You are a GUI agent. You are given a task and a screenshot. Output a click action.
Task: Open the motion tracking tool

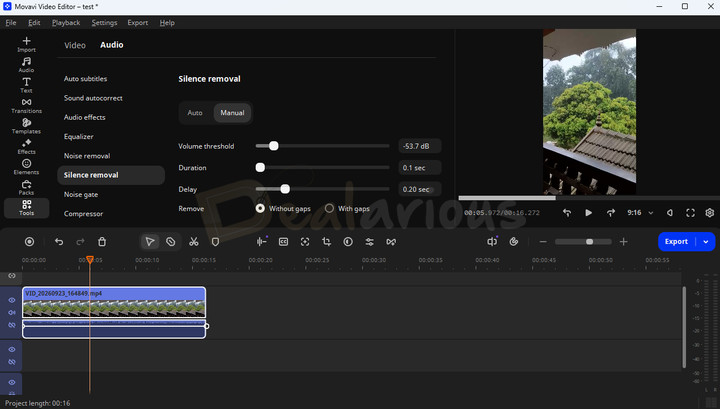click(305, 241)
